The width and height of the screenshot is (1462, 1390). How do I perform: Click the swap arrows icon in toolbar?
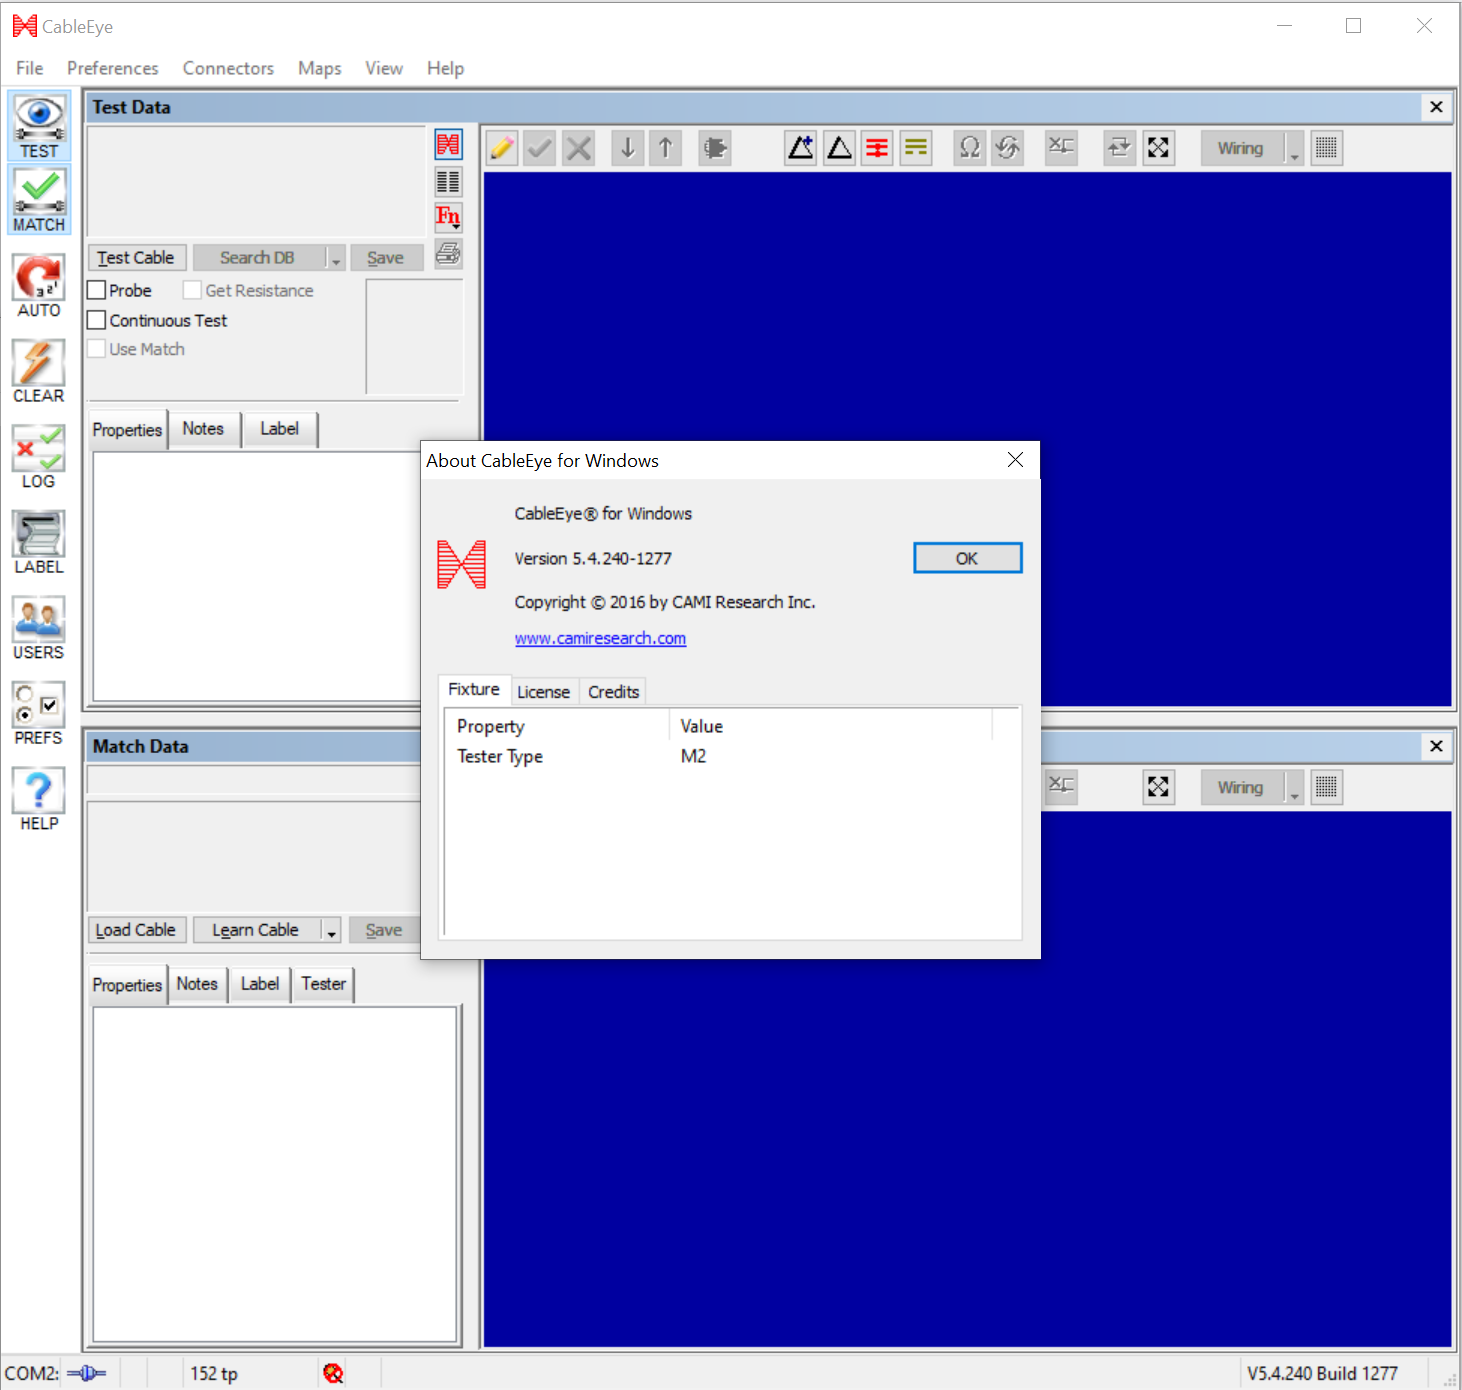1119,148
